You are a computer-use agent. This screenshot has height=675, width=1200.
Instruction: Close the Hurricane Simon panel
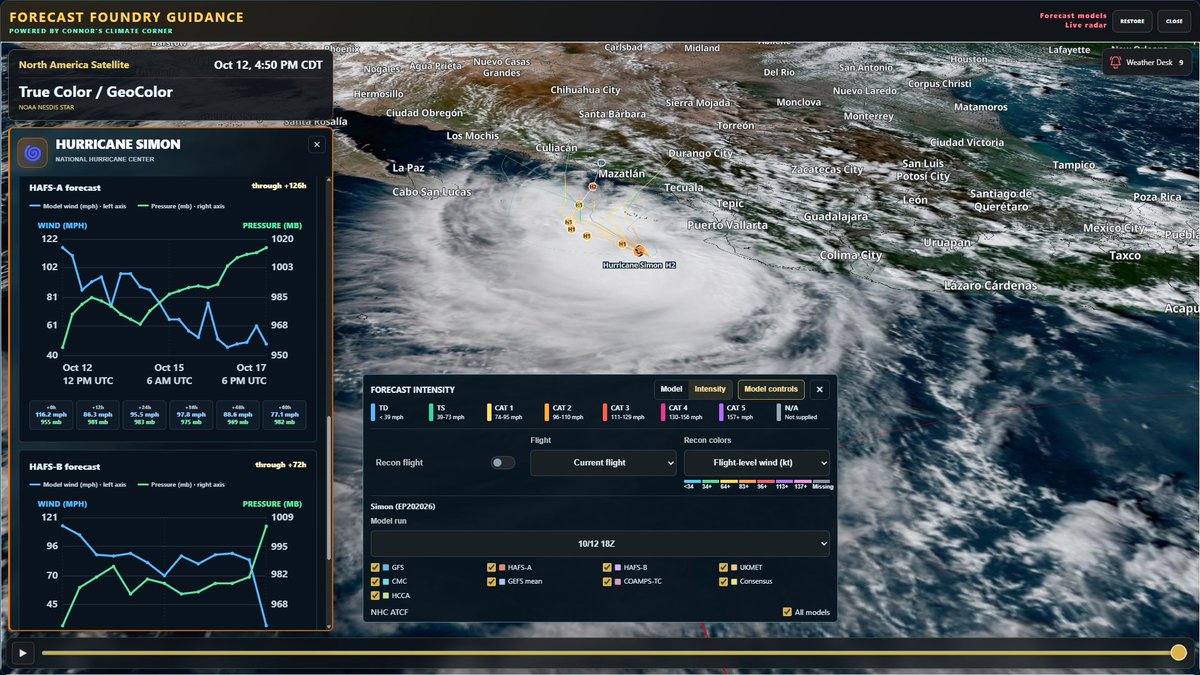pyautogui.click(x=317, y=145)
